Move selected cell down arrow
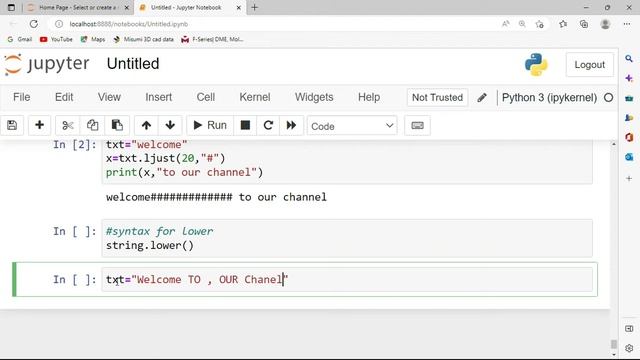The height and width of the screenshot is (360, 640). [170, 125]
